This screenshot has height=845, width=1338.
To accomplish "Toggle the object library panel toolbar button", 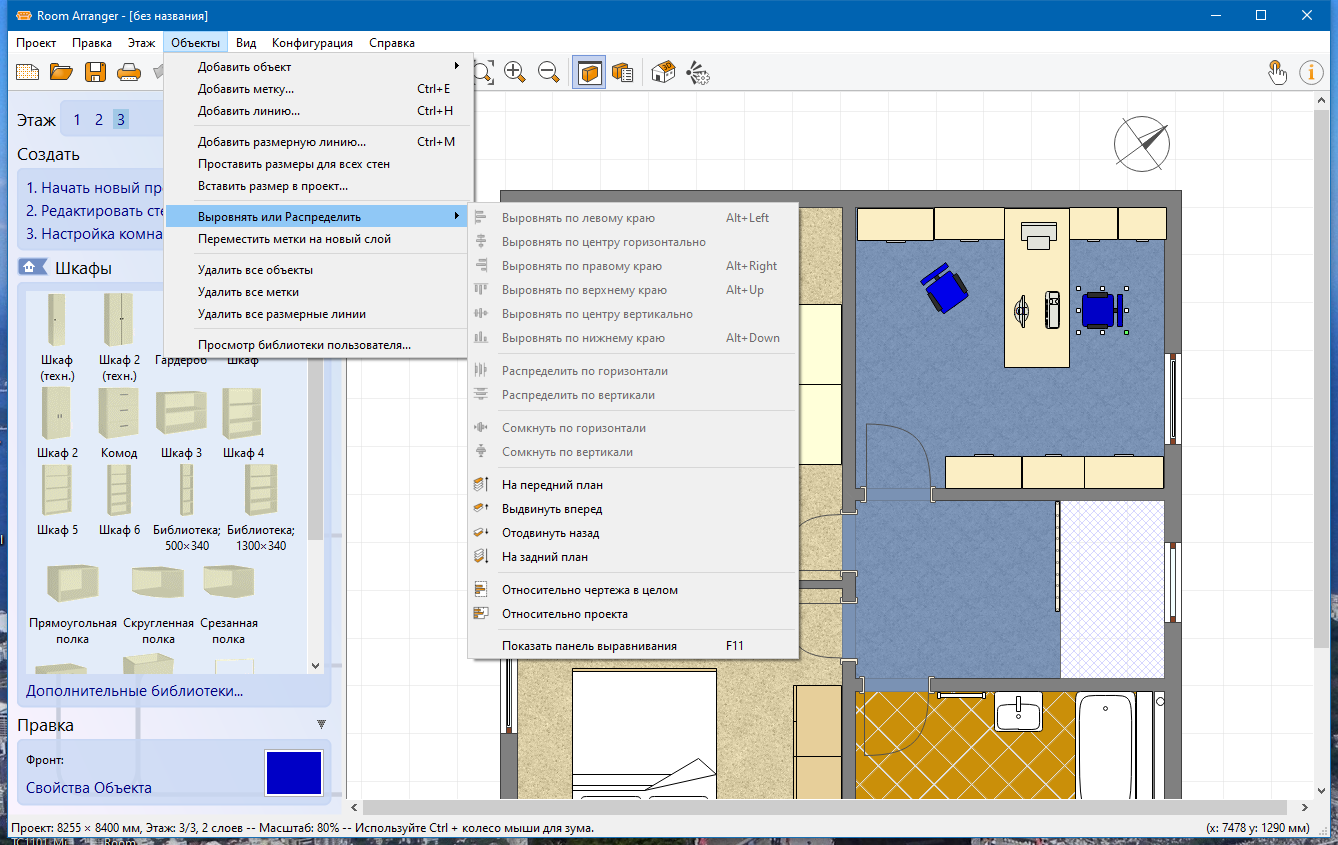I will pos(589,72).
